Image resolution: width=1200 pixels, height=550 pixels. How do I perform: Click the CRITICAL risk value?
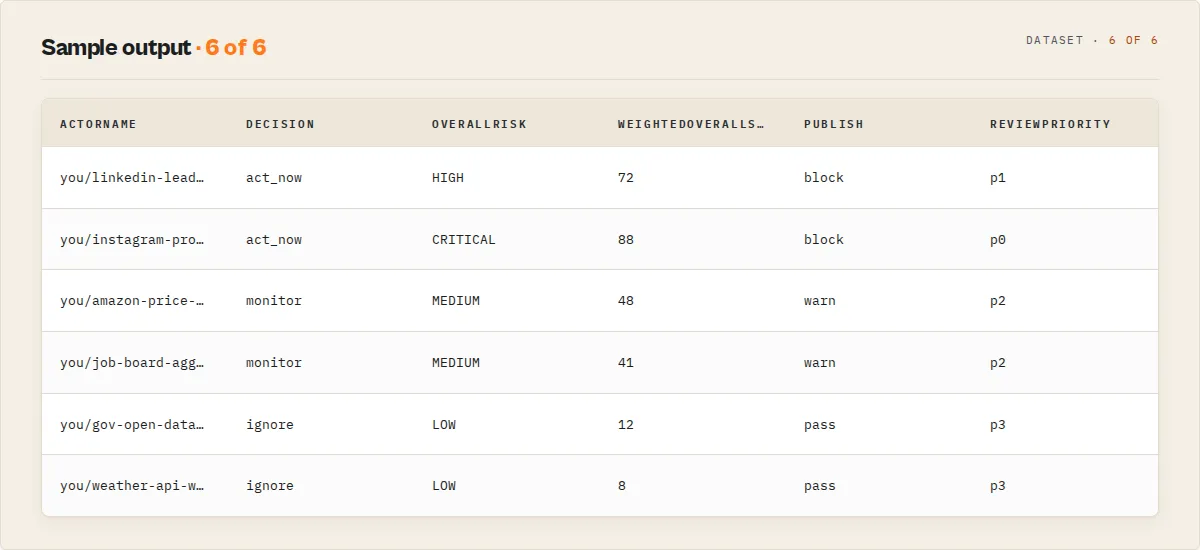coord(464,240)
